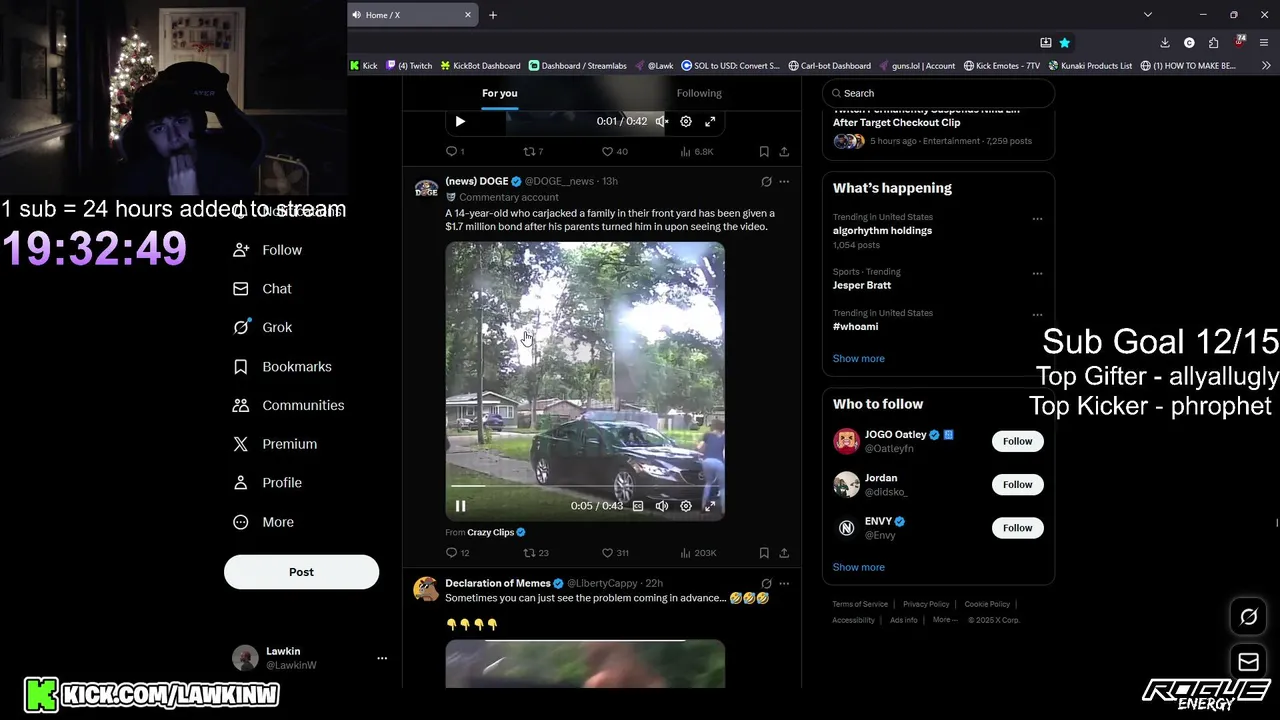Image resolution: width=1280 pixels, height=720 pixels.
Task: Open DOGE news profile avatar
Action: coord(426,189)
